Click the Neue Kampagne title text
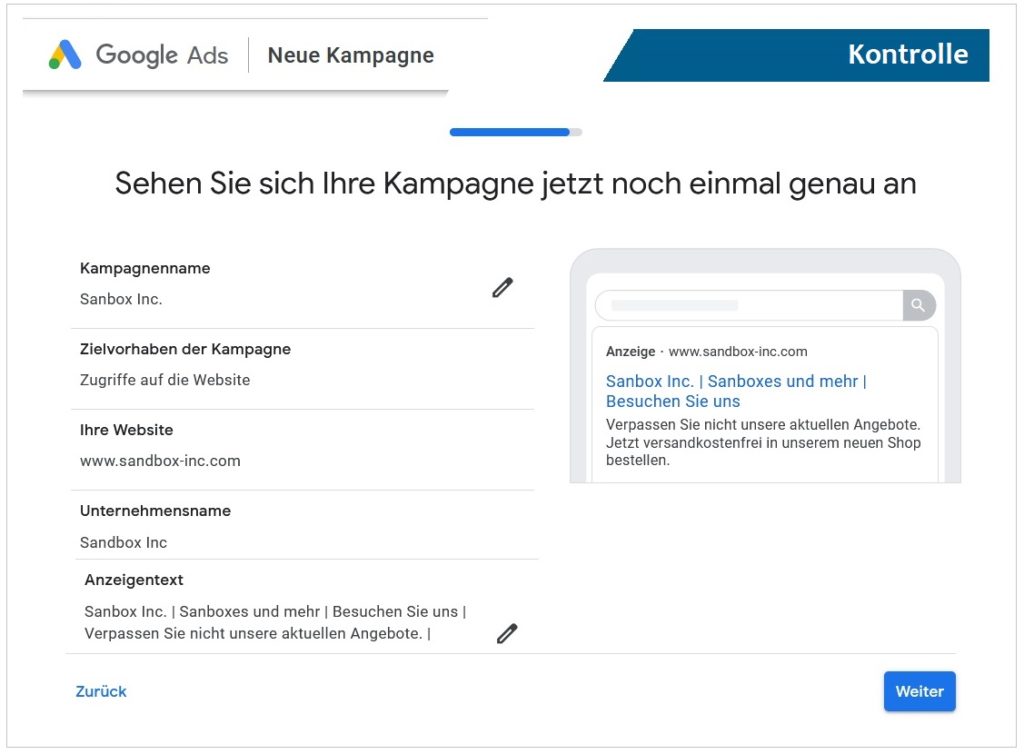The width and height of the screenshot is (1024, 754). (351, 55)
